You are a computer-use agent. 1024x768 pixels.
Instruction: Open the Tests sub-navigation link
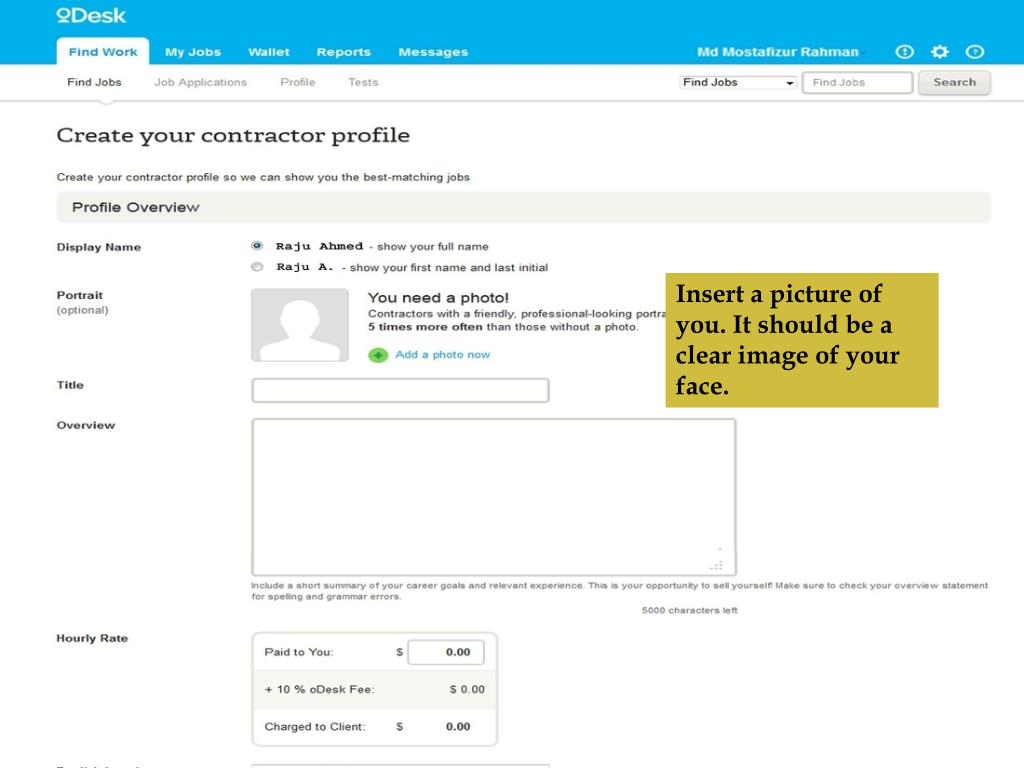click(x=363, y=82)
